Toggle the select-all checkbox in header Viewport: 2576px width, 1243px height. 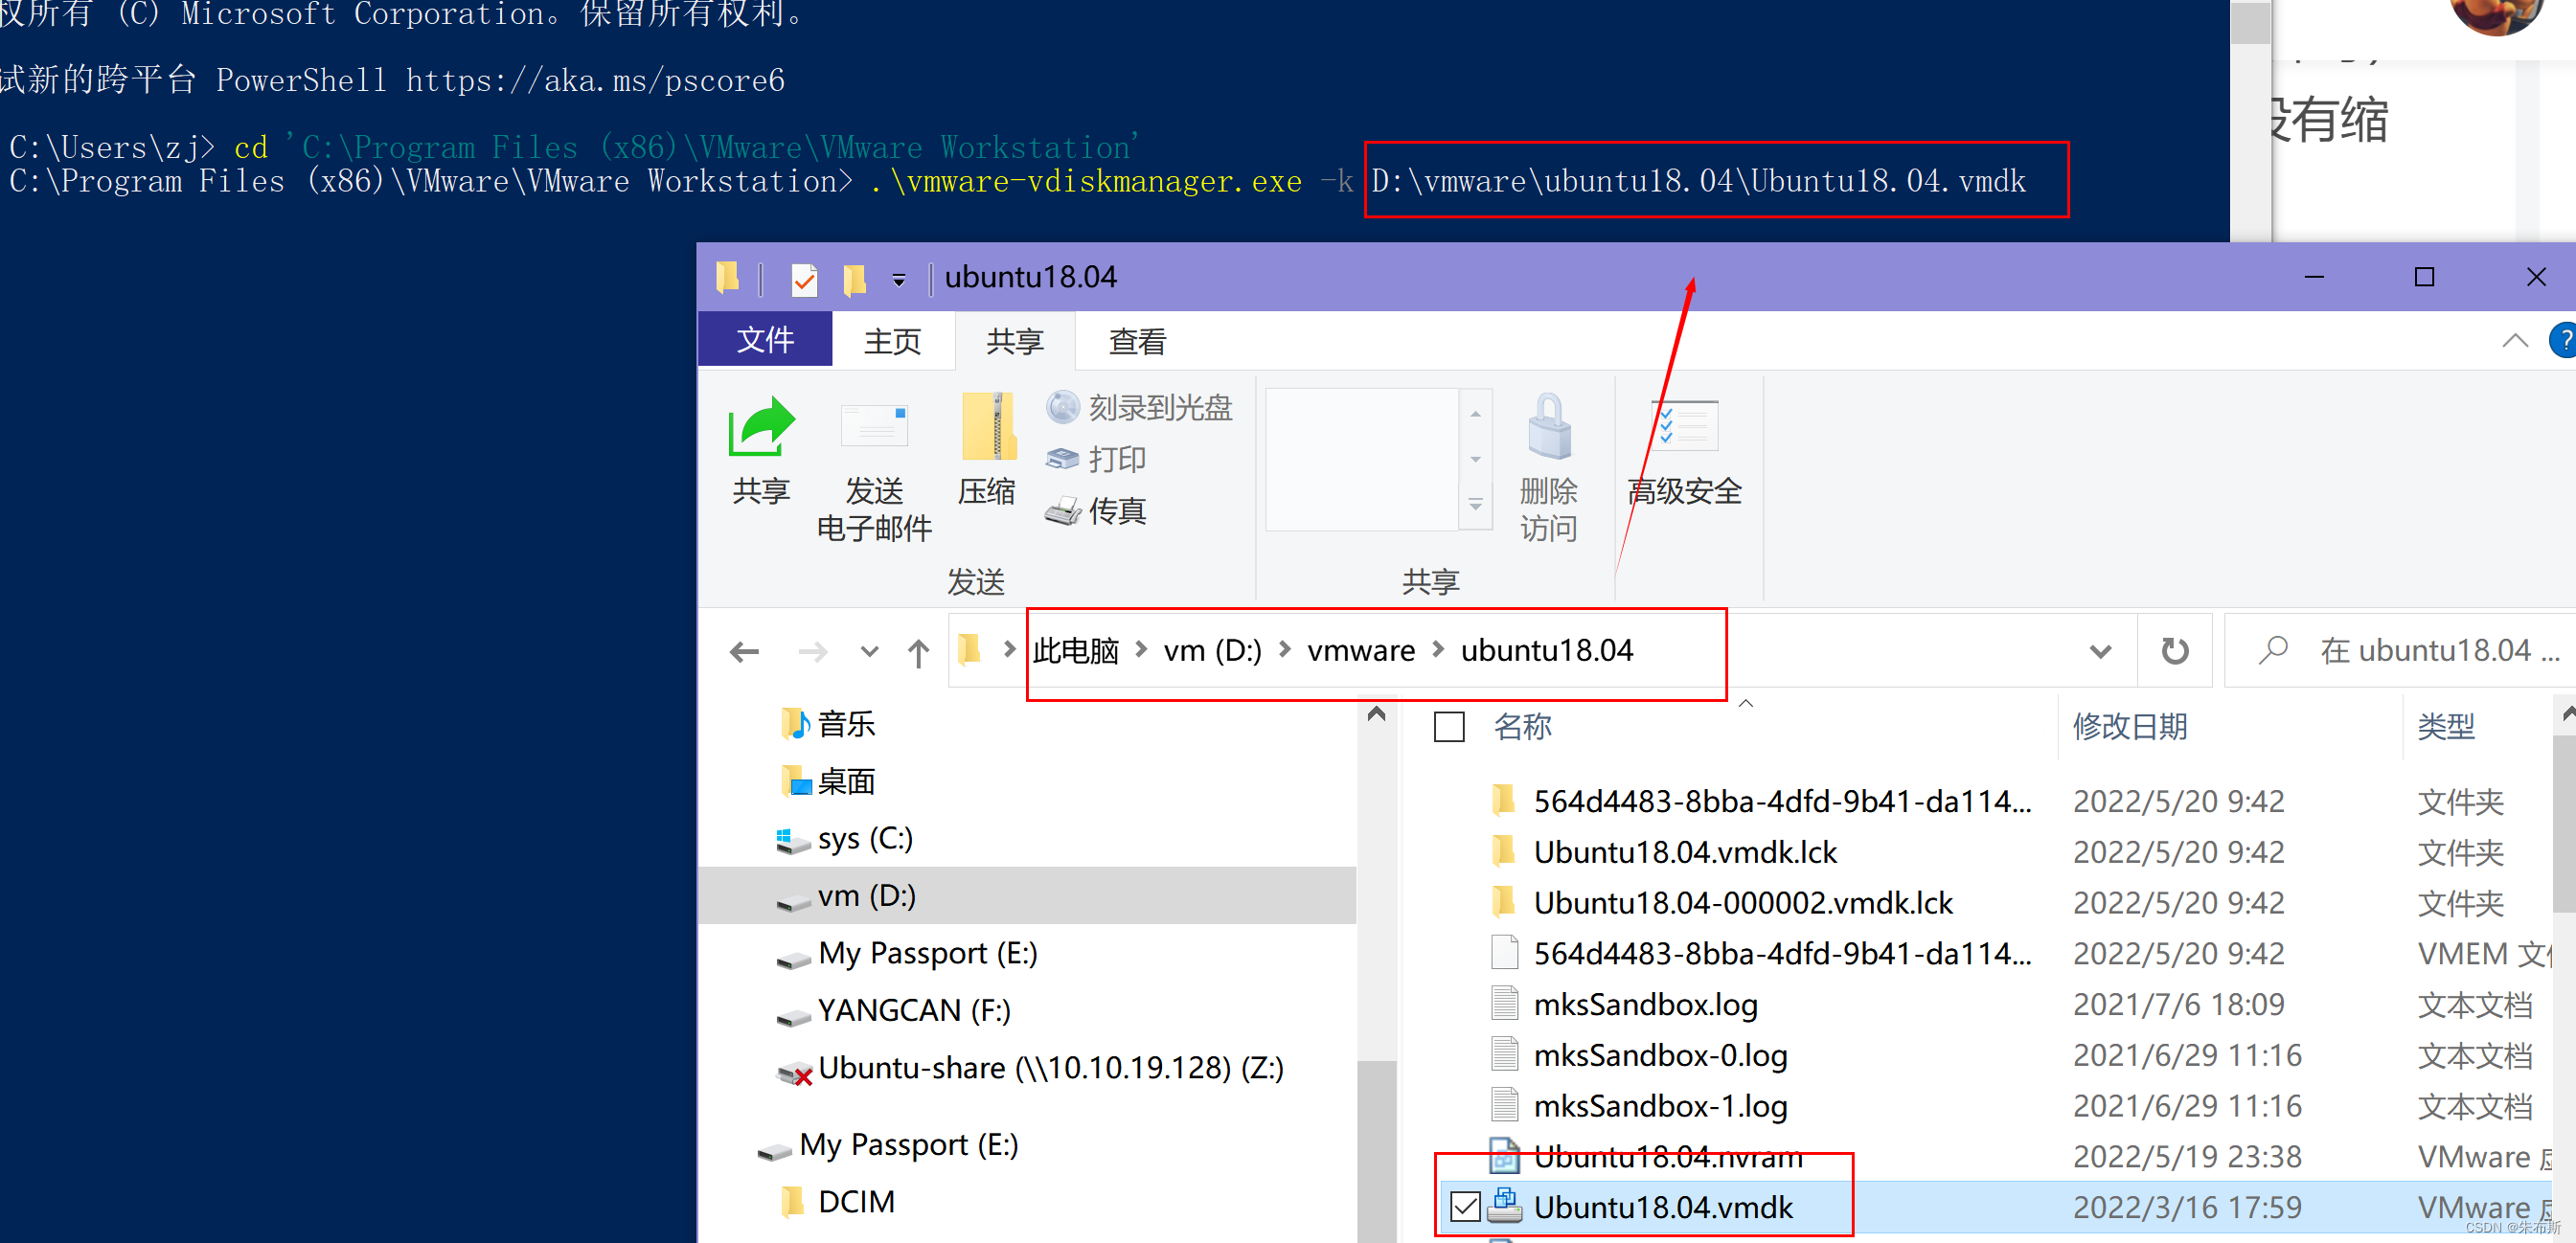click(x=1449, y=726)
